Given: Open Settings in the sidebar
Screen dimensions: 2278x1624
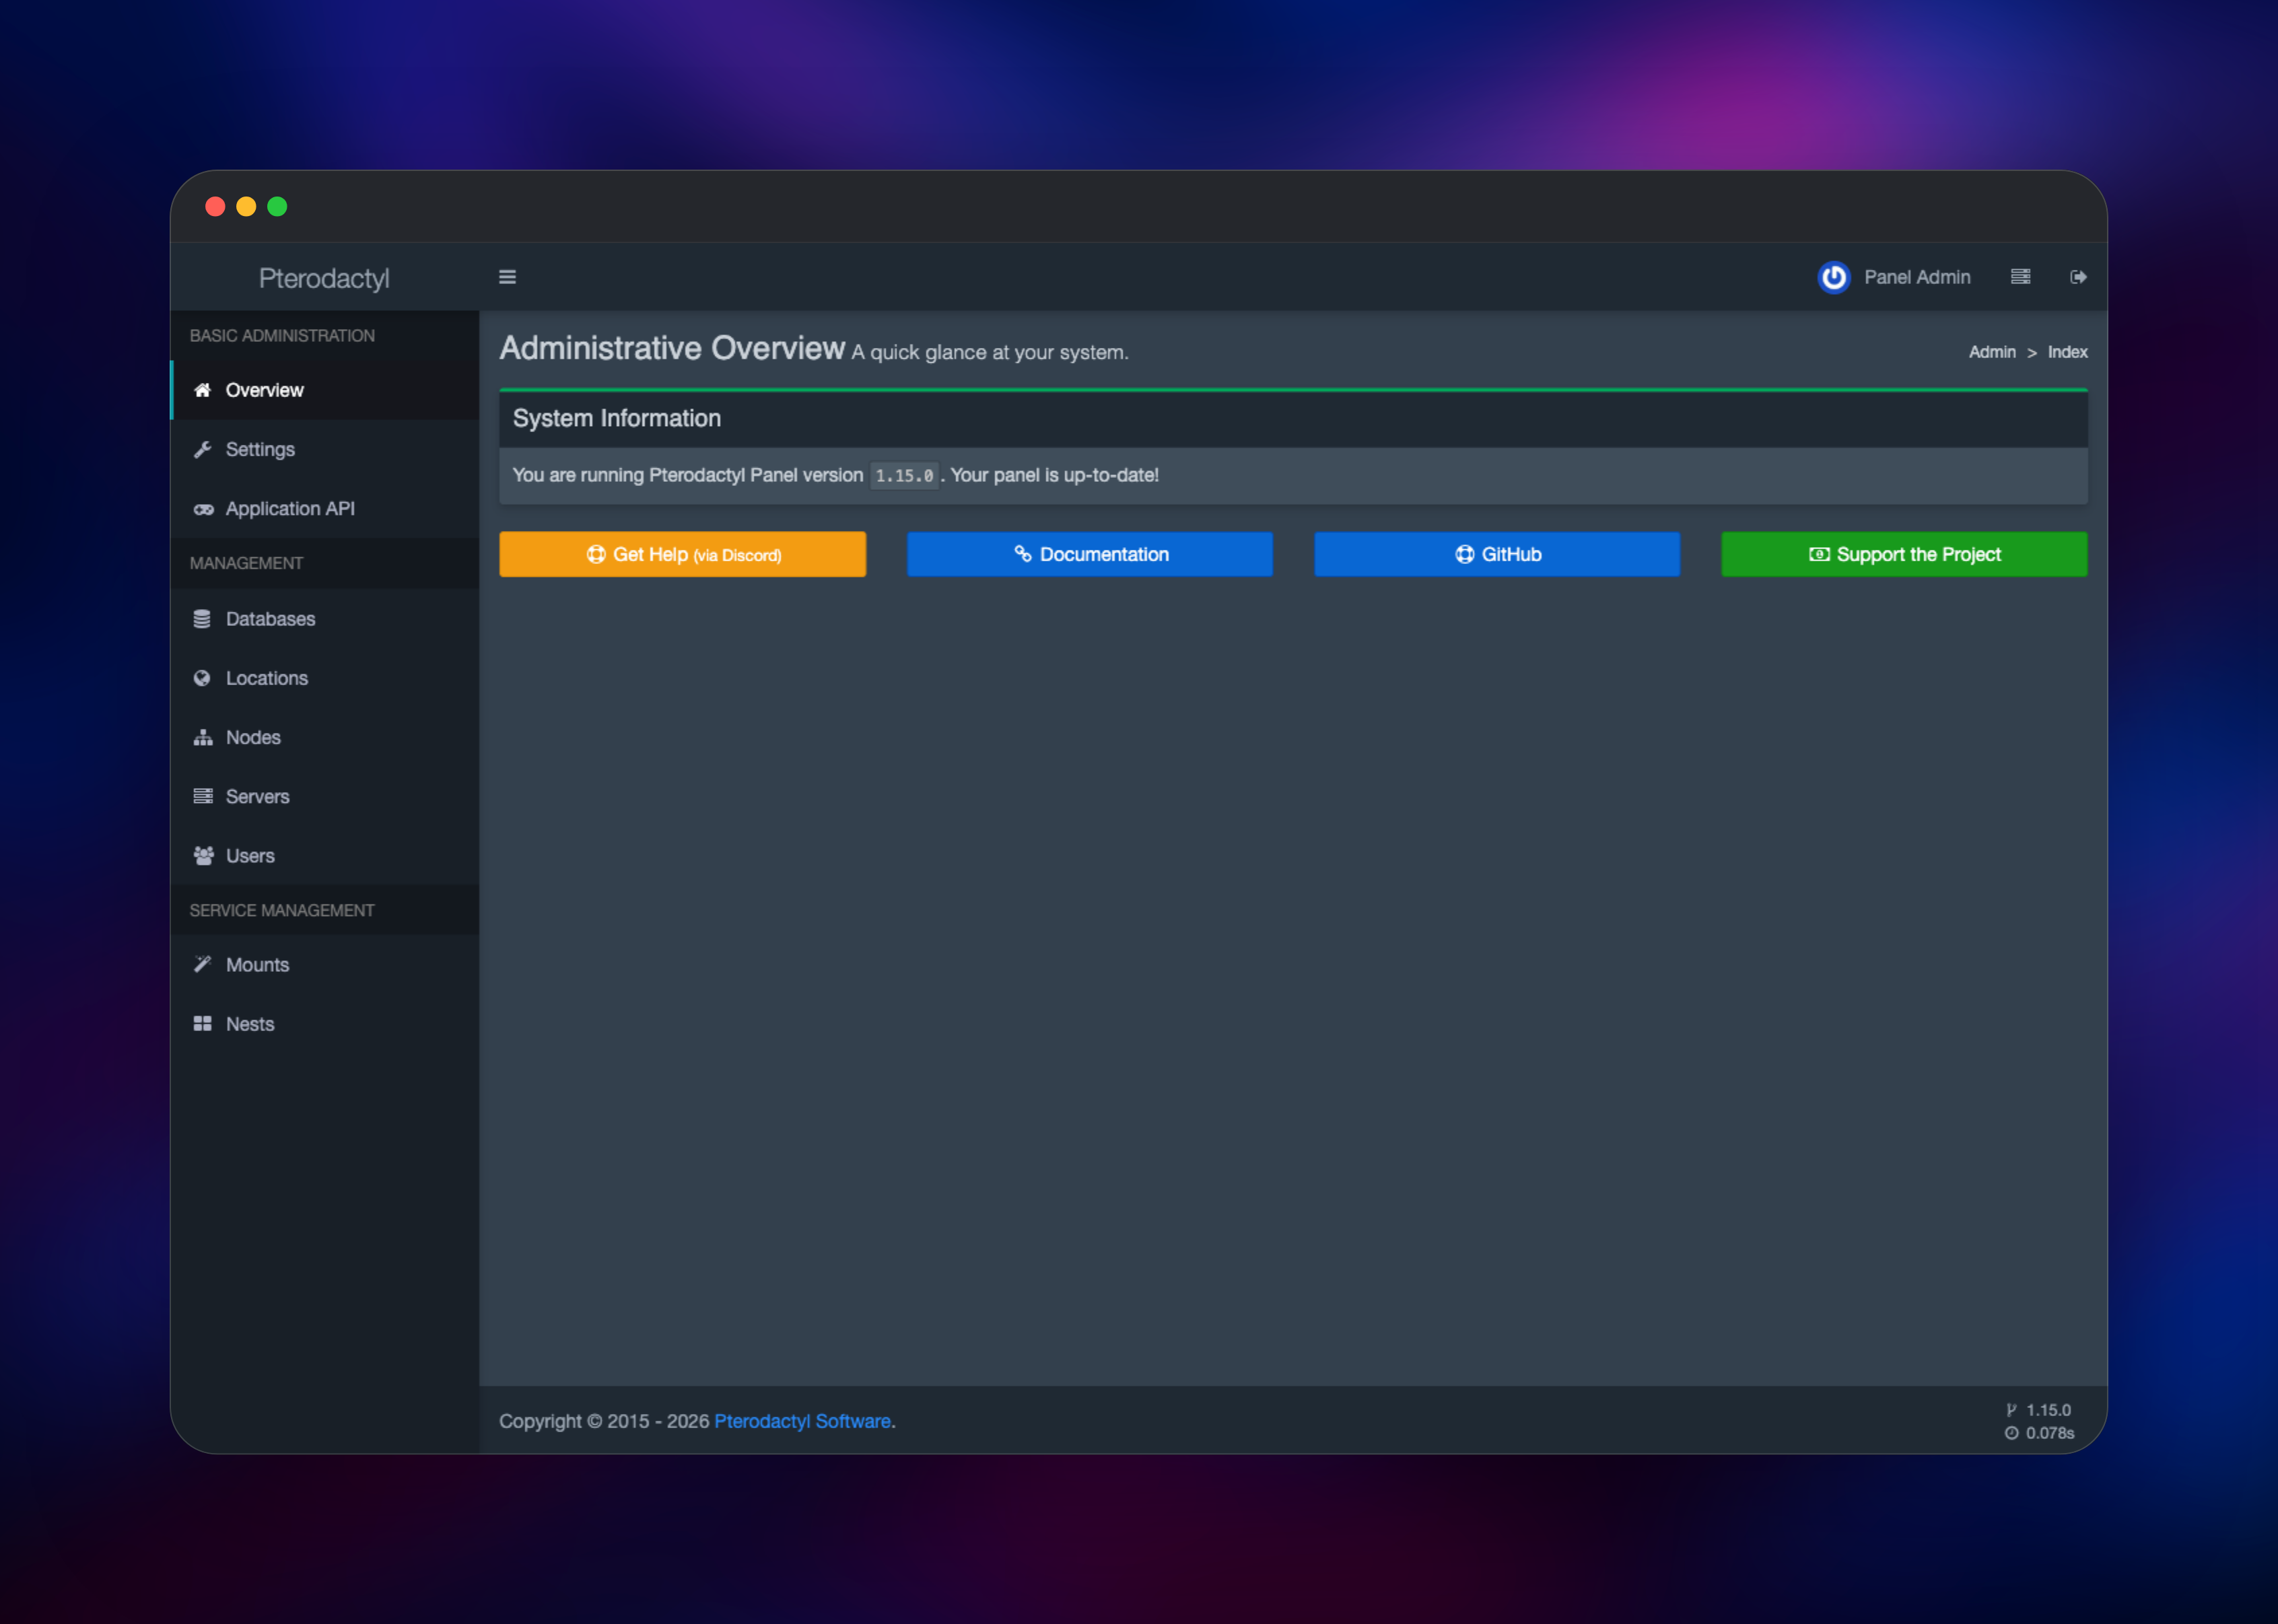Looking at the screenshot, I should 325,449.
